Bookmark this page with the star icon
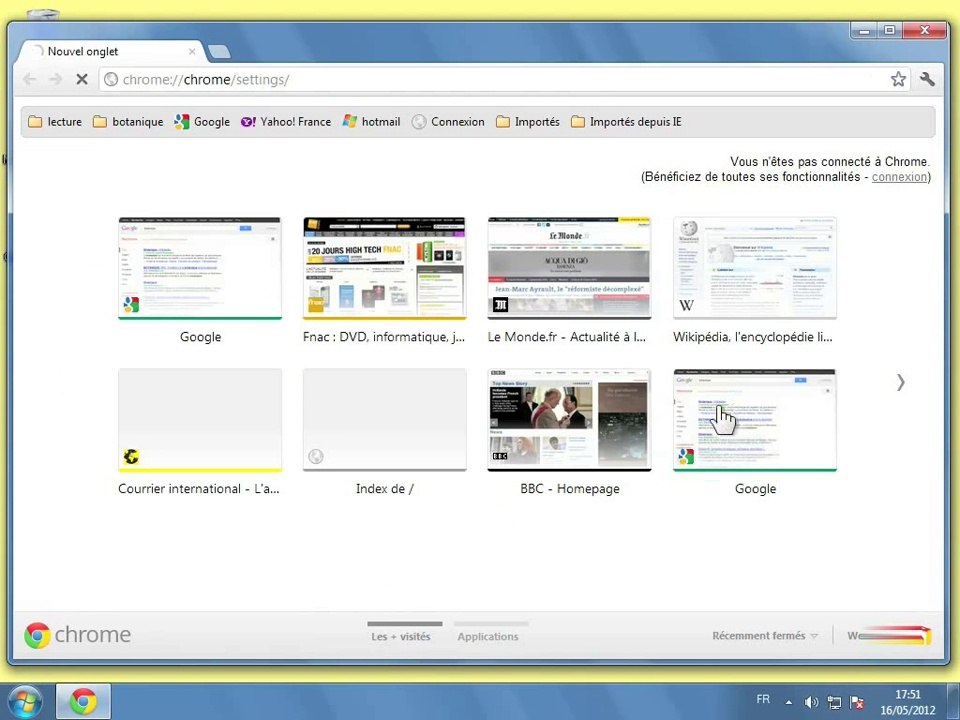Screen dimensions: 960x720 [898, 79]
